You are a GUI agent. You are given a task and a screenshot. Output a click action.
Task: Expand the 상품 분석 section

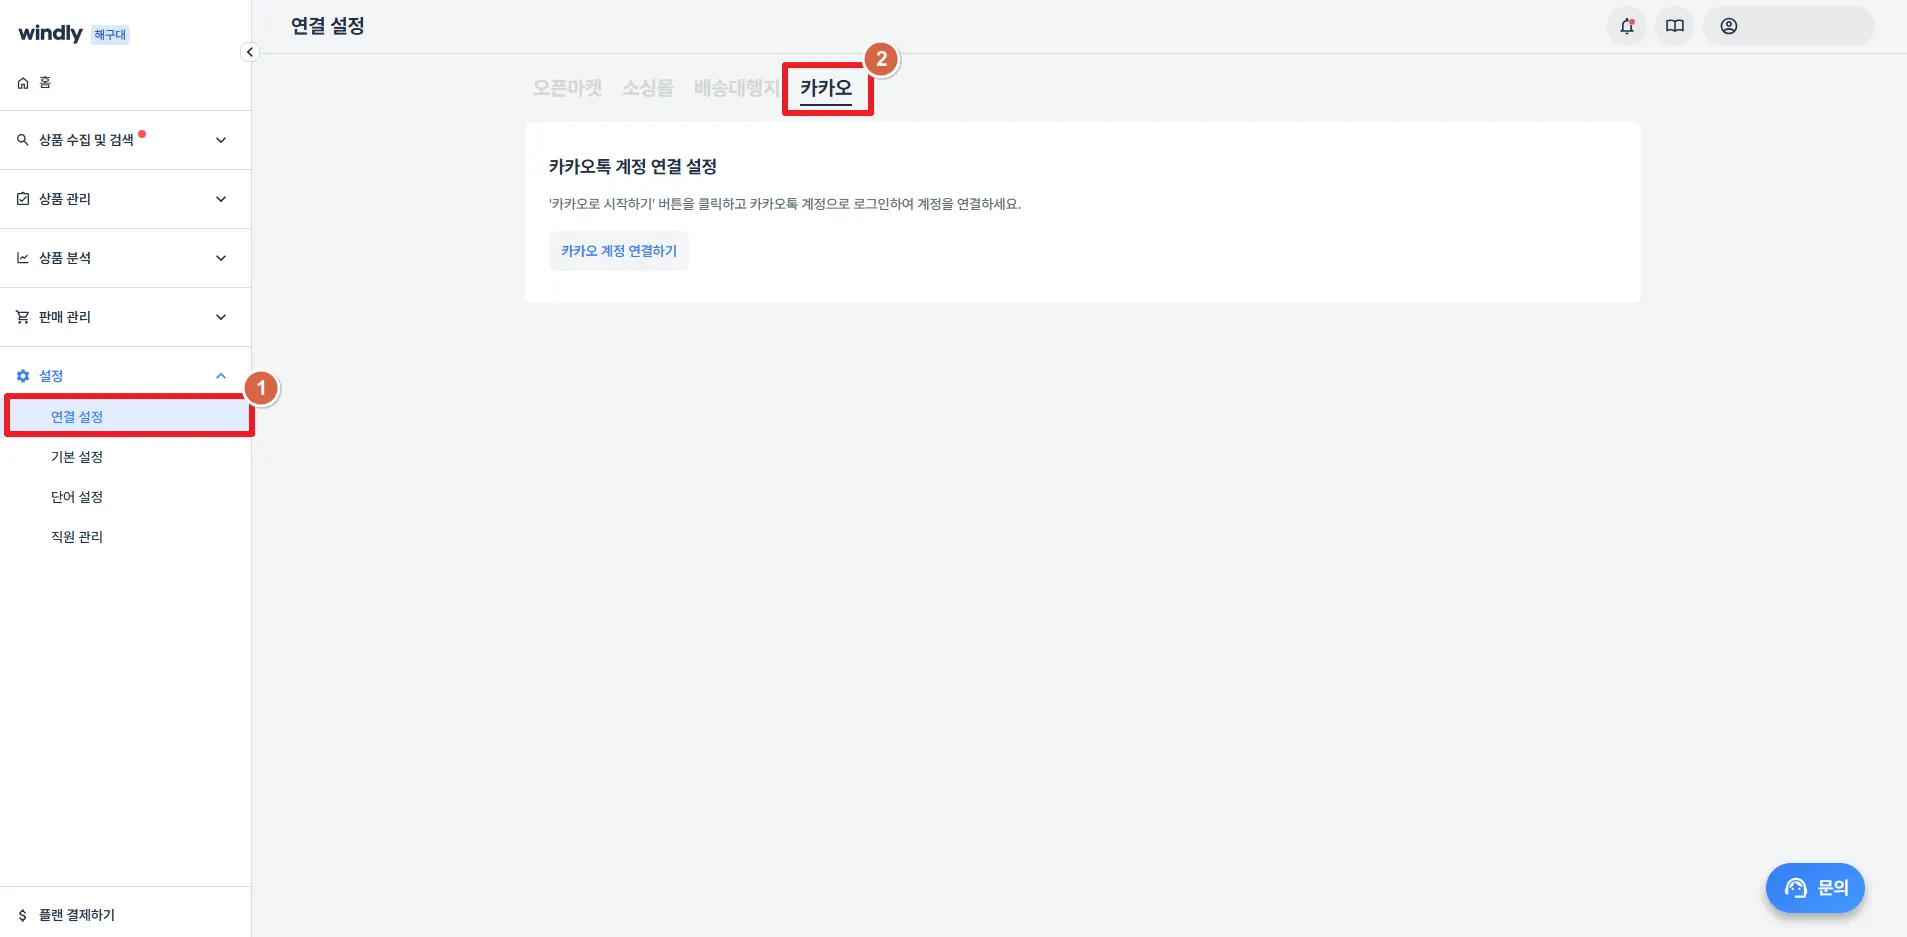tap(125, 258)
